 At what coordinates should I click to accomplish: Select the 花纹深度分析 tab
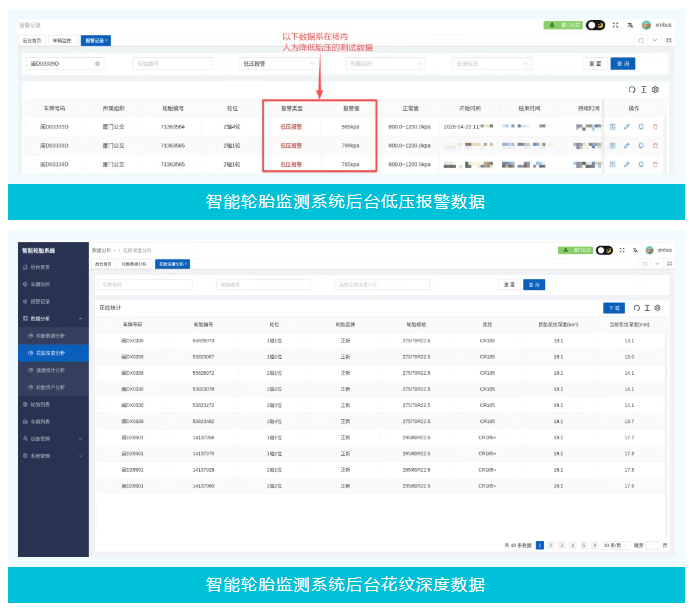[x=173, y=264]
